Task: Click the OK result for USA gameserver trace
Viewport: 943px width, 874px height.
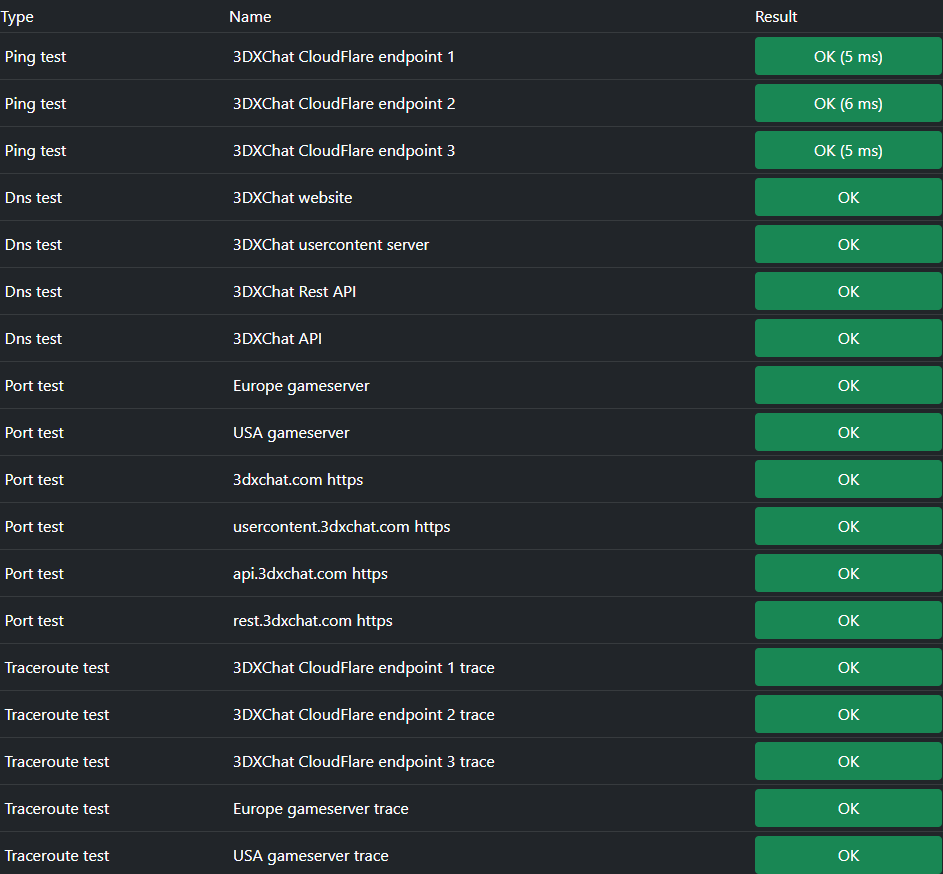Action: pos(847,855)
